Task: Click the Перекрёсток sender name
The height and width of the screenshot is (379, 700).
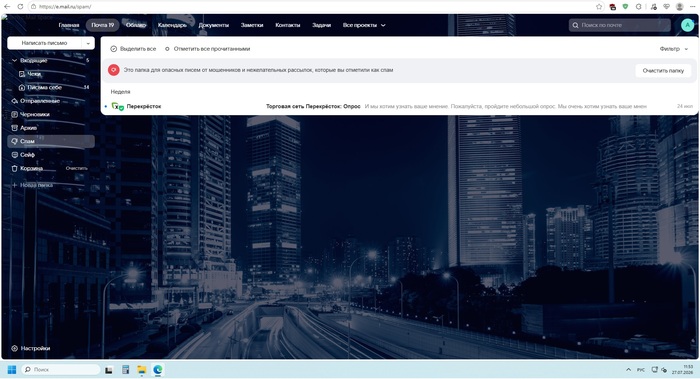Action: (144, 106)
